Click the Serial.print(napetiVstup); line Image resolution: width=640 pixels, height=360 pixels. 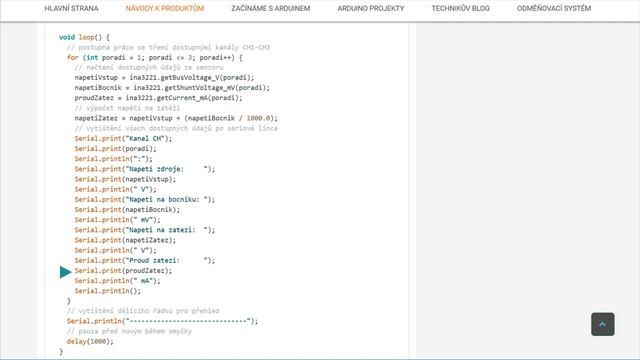click(125, 179)
